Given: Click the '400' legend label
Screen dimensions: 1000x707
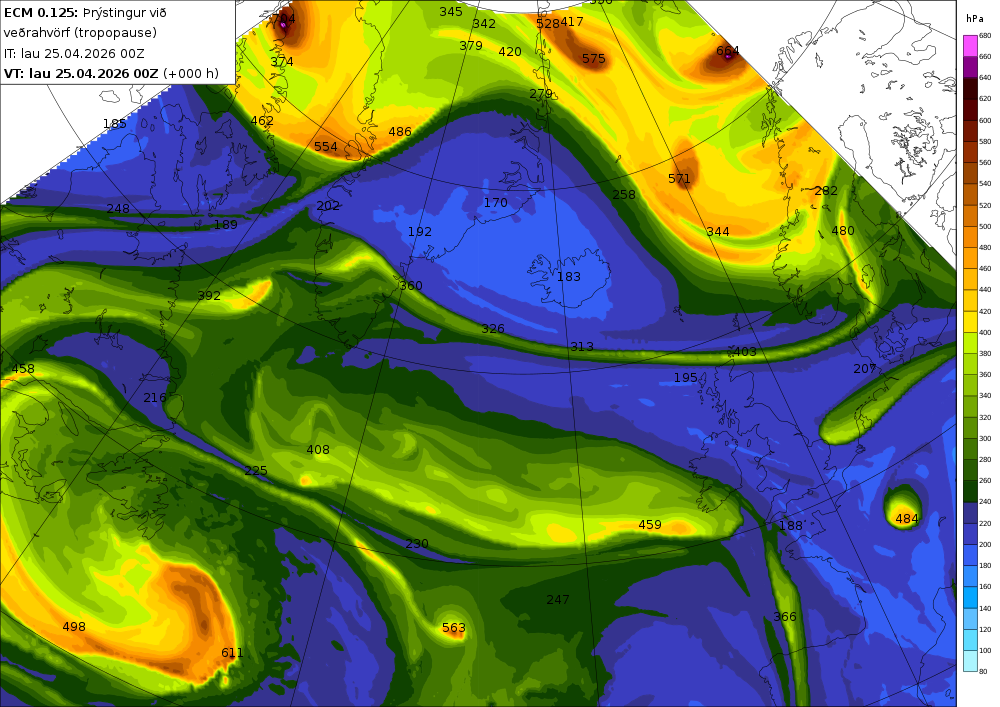Looking at the screenshot, I should click(985, 333).
